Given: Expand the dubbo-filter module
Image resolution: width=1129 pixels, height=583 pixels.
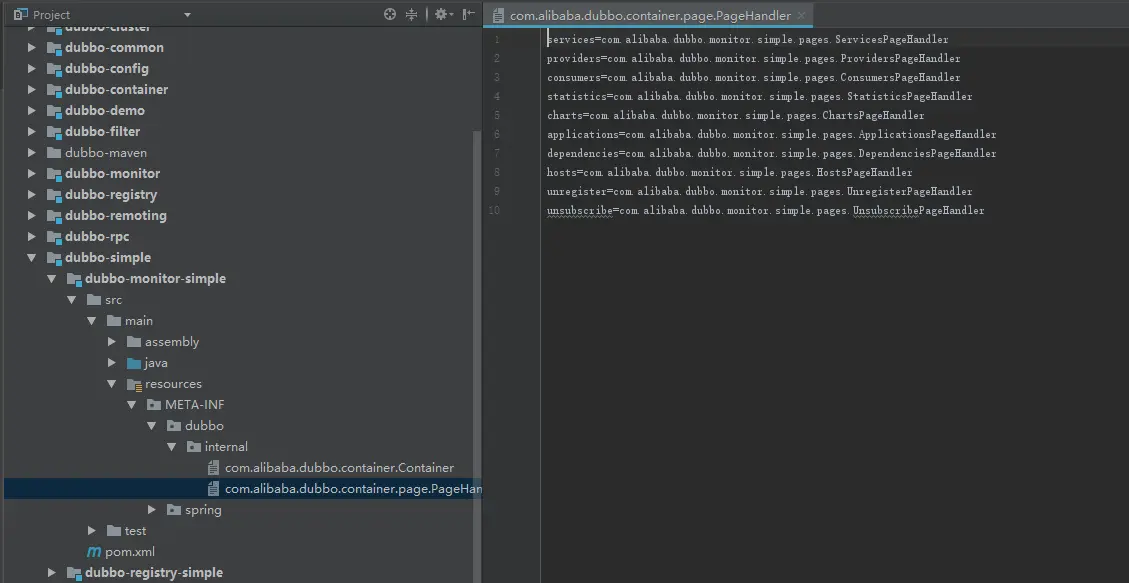Looking at the screenshot, I should pos(32,131).
